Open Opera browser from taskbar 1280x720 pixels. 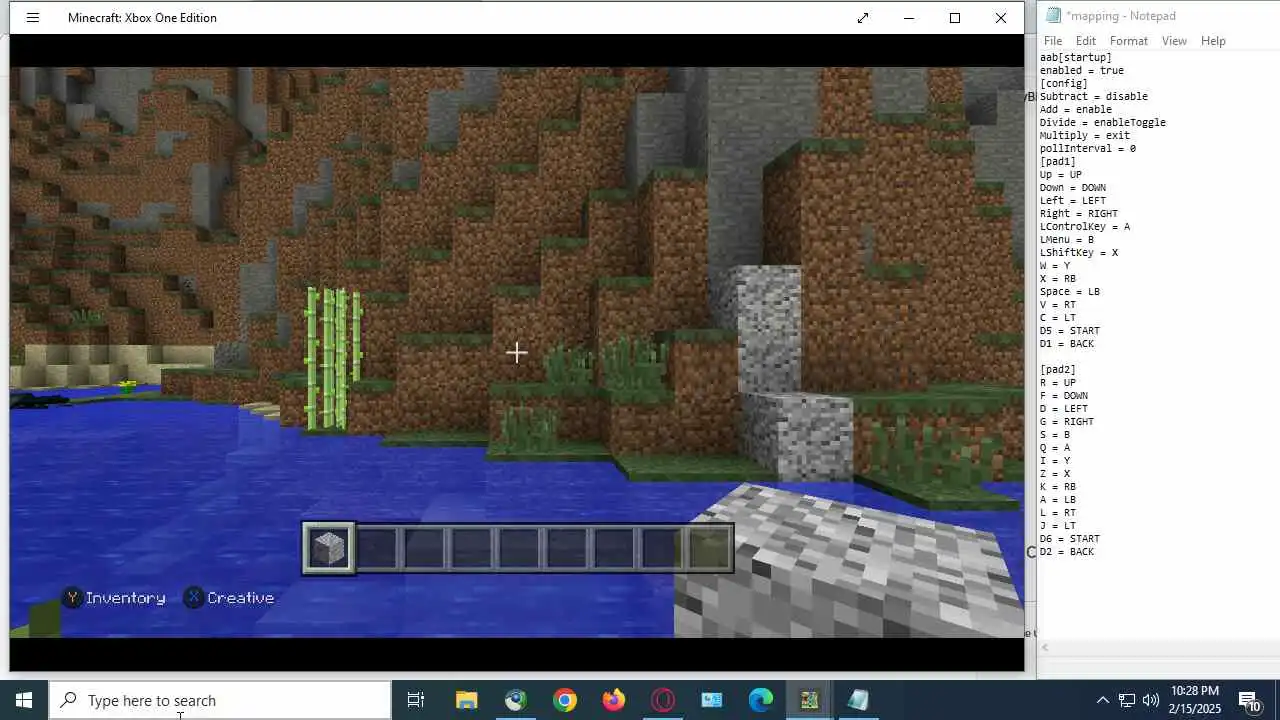pos(663,700)
